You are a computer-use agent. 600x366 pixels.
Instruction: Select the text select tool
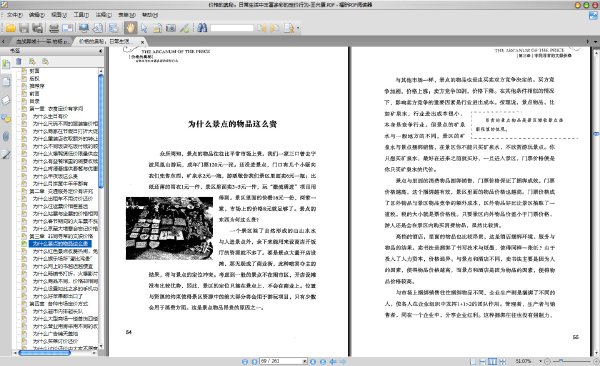click(157, 28)
